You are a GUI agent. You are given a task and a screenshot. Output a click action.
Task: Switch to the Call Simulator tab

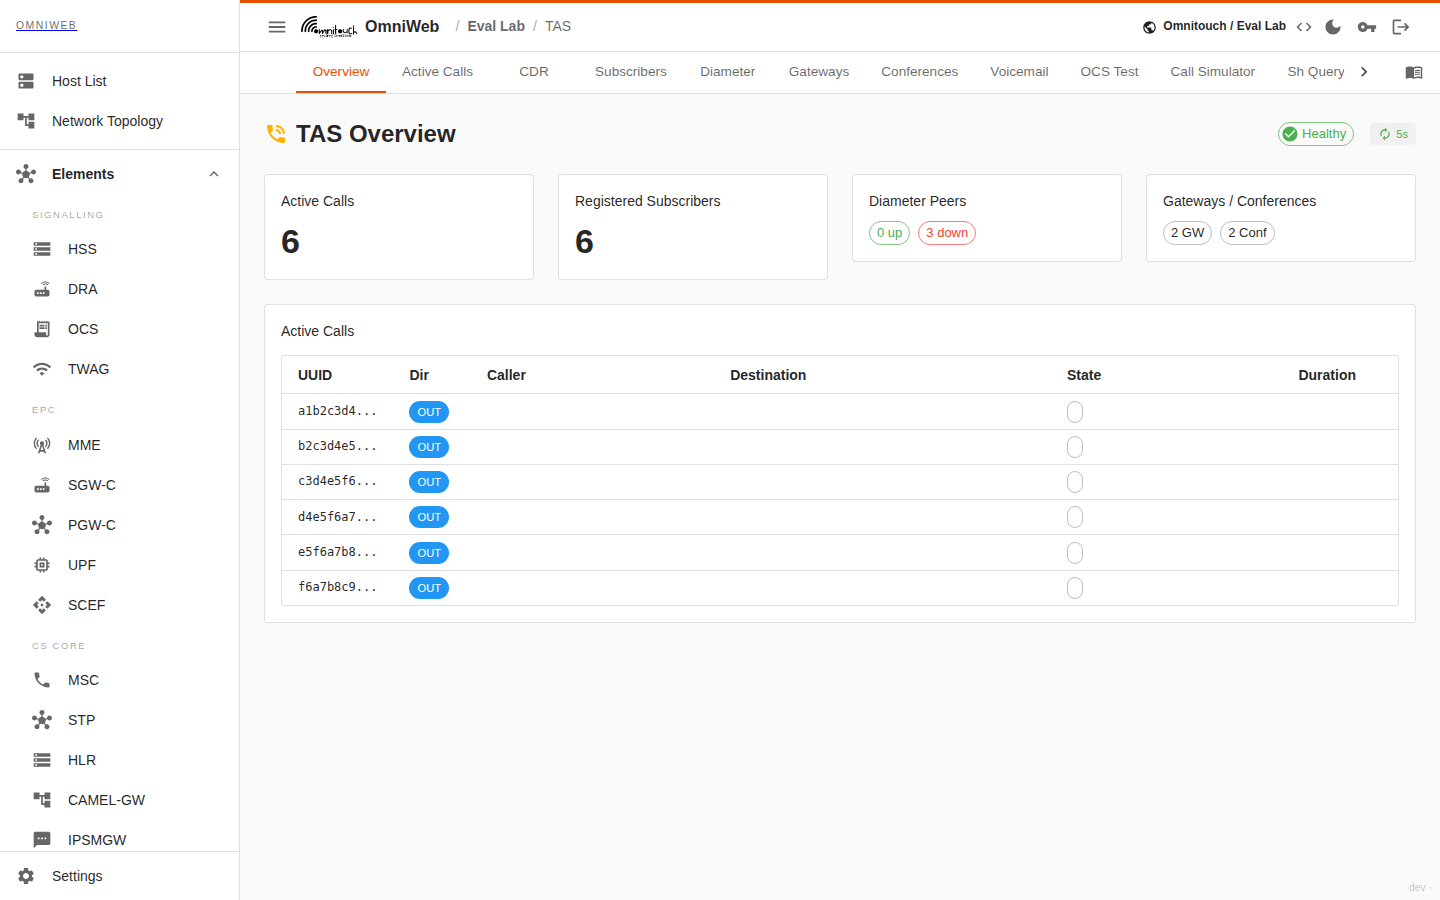1213,72
